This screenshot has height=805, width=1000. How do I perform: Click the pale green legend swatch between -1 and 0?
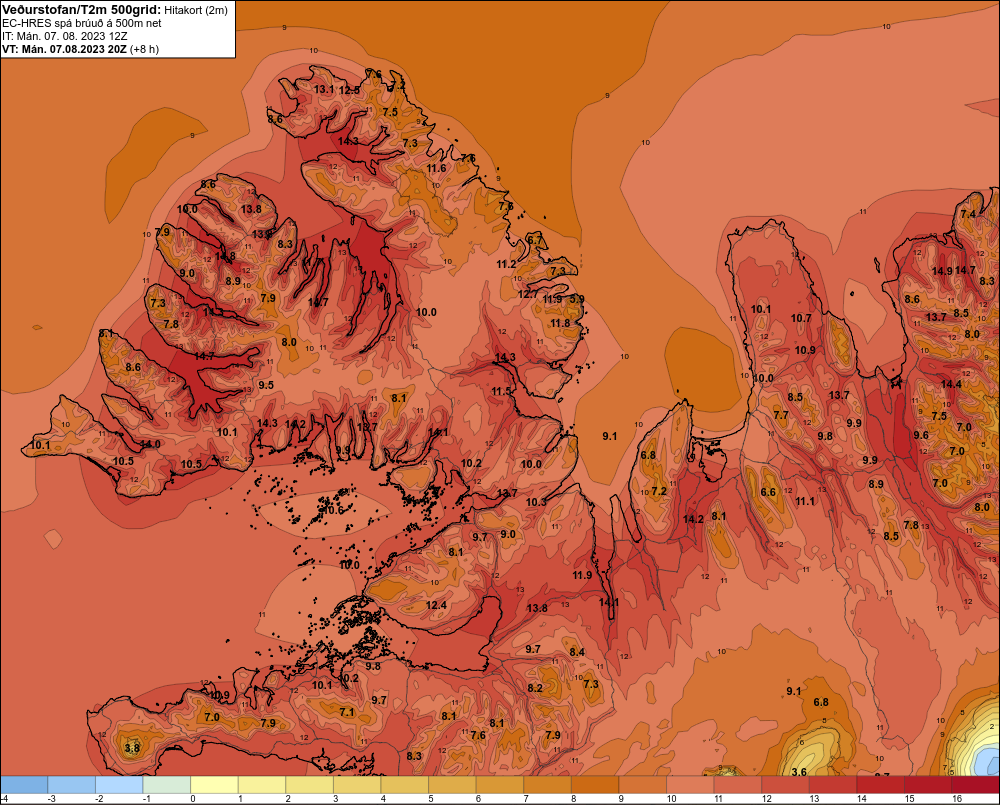(167, 784)
